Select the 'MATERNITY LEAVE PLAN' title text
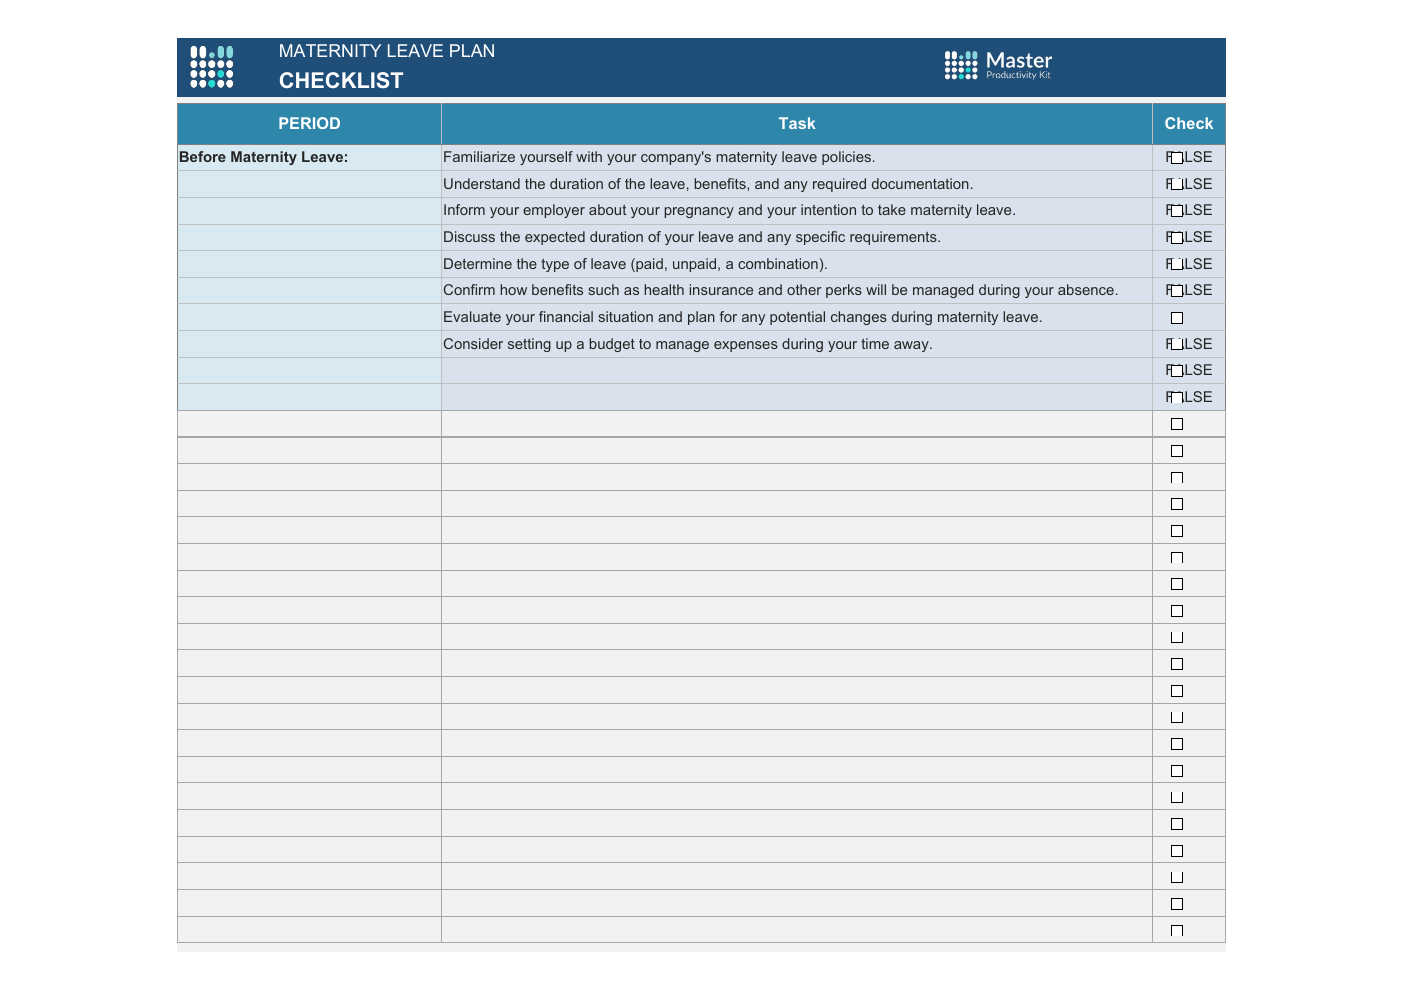 click(x=387, y=51)
